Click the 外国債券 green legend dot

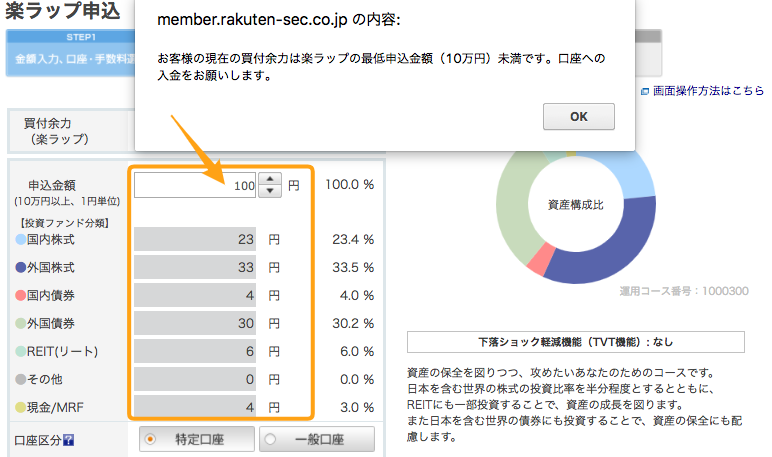click(x=21, y=324)
